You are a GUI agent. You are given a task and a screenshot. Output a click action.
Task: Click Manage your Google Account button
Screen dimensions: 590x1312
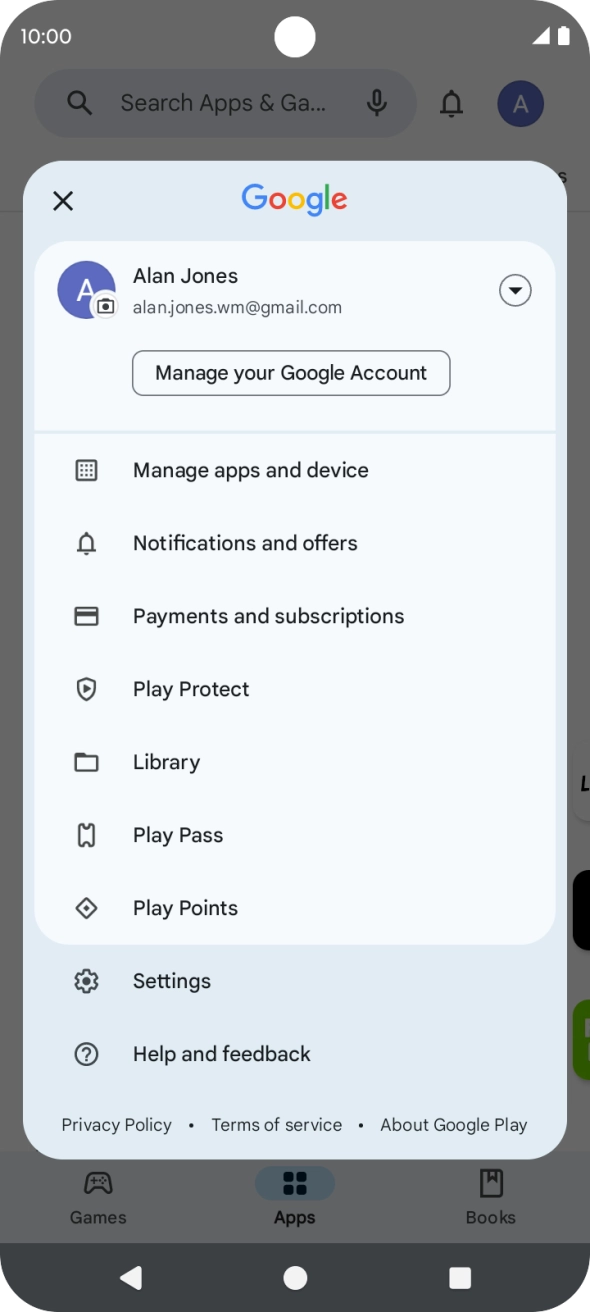click(x=291, y=373)
